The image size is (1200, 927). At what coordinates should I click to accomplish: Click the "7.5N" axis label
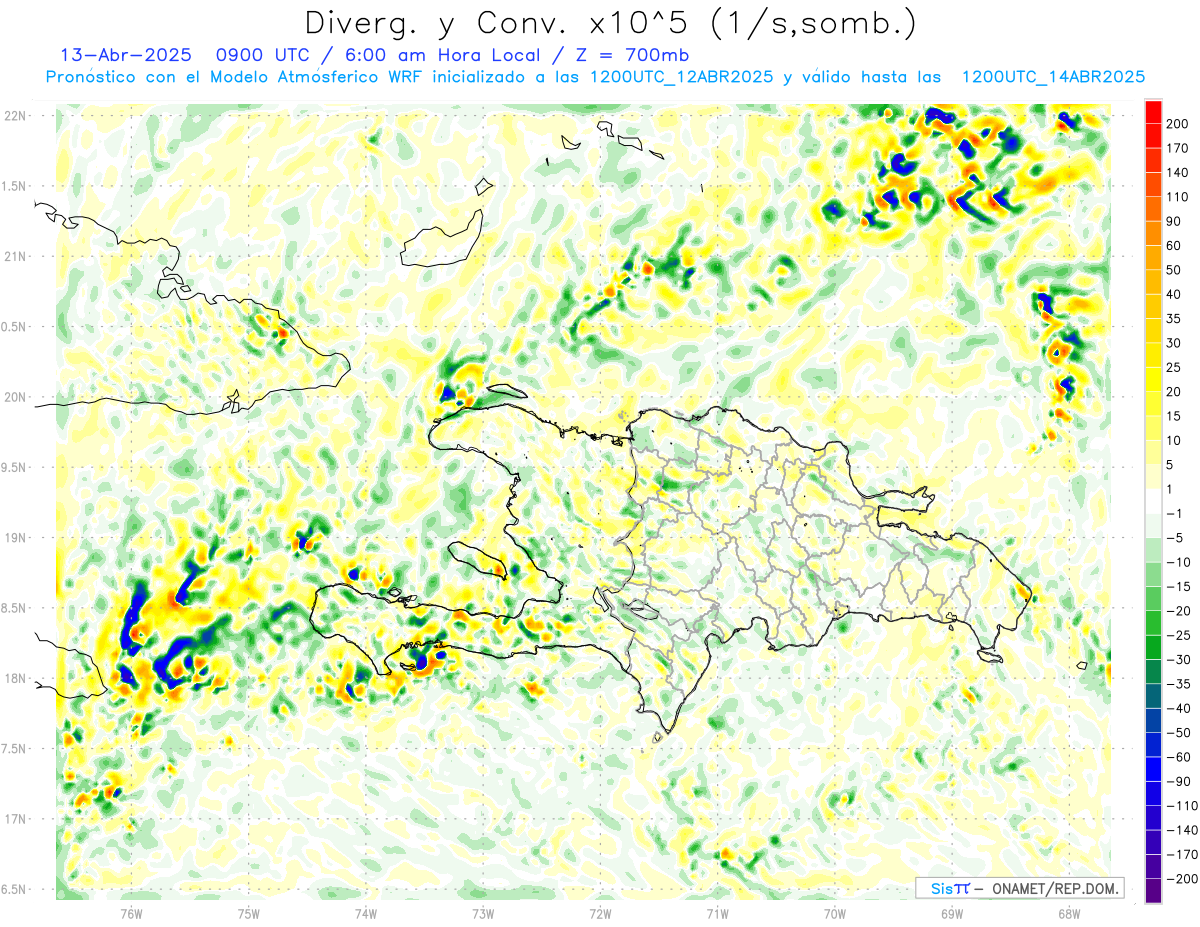coord(14,749)
